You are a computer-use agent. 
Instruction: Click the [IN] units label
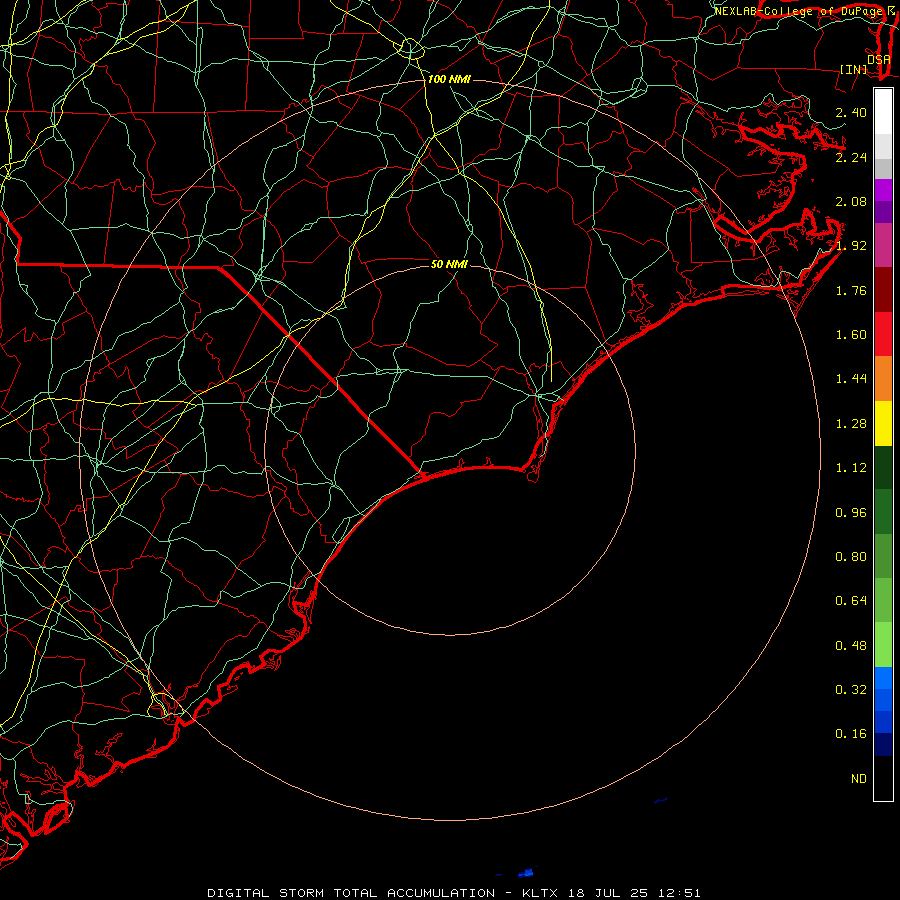point(854,69)
